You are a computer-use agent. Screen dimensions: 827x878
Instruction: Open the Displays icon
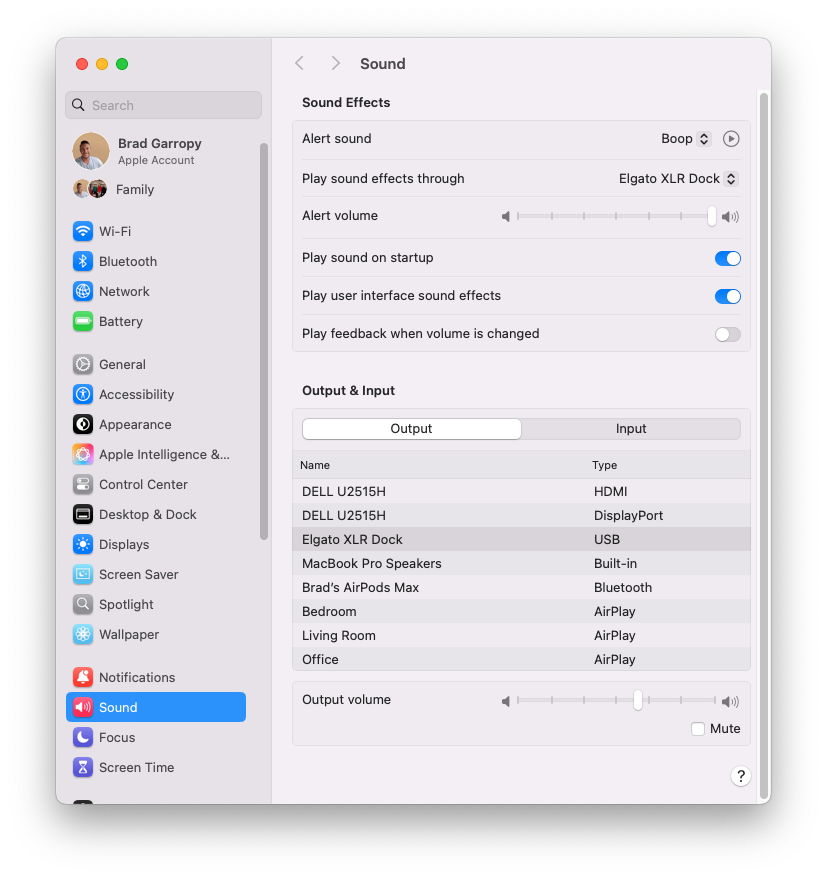pyautogui.click(x=83, y=544)
